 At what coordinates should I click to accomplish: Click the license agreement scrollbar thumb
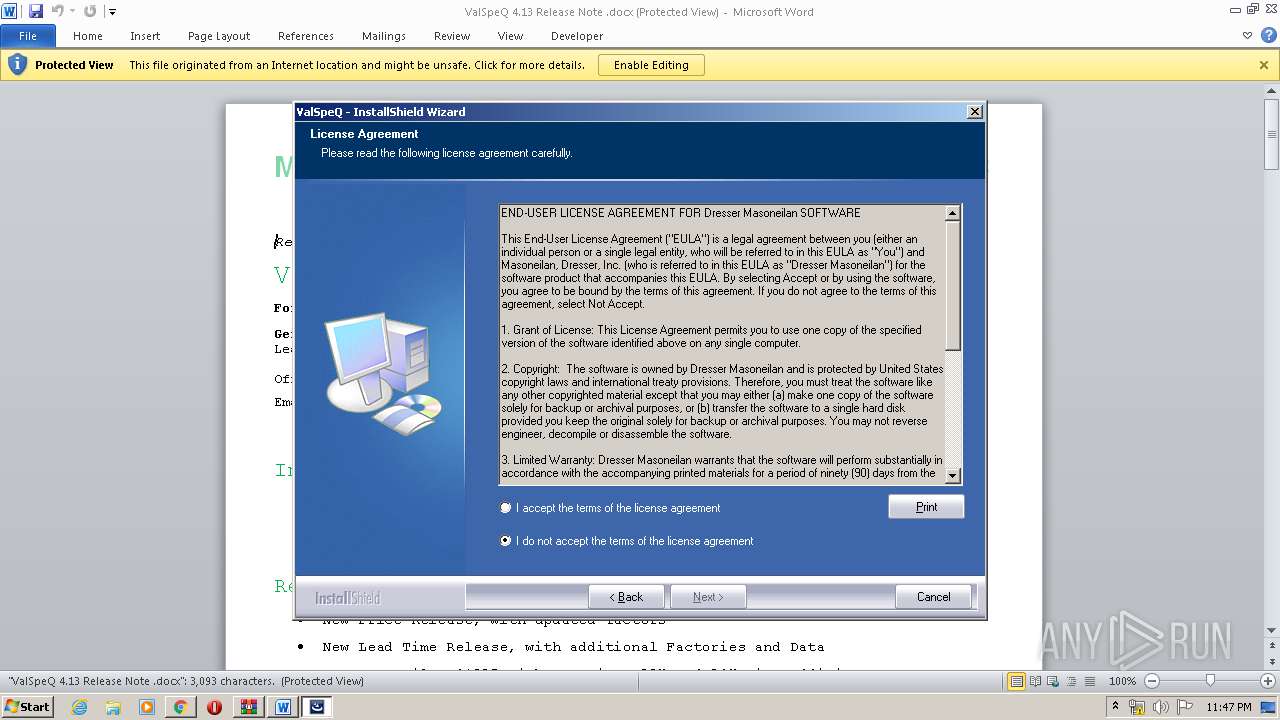tap(953, 285)
